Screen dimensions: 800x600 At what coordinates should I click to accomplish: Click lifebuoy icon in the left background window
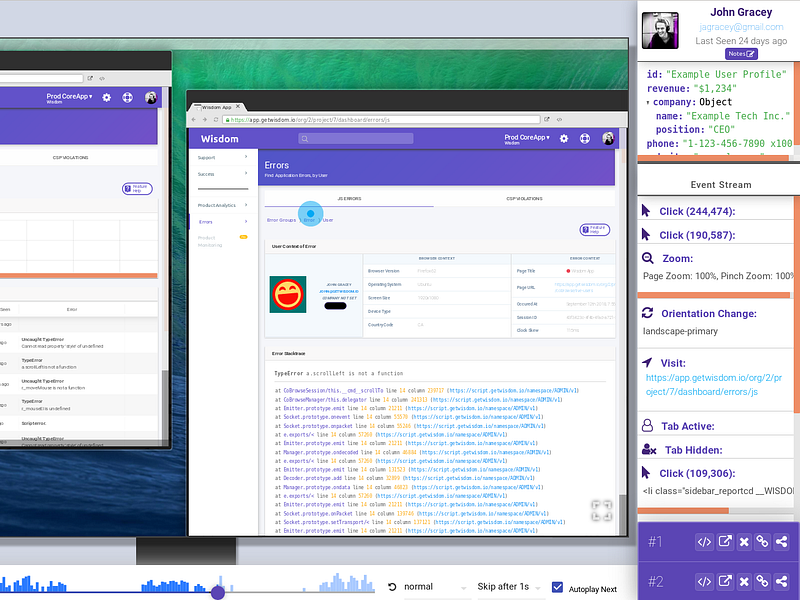pos(127,97)
